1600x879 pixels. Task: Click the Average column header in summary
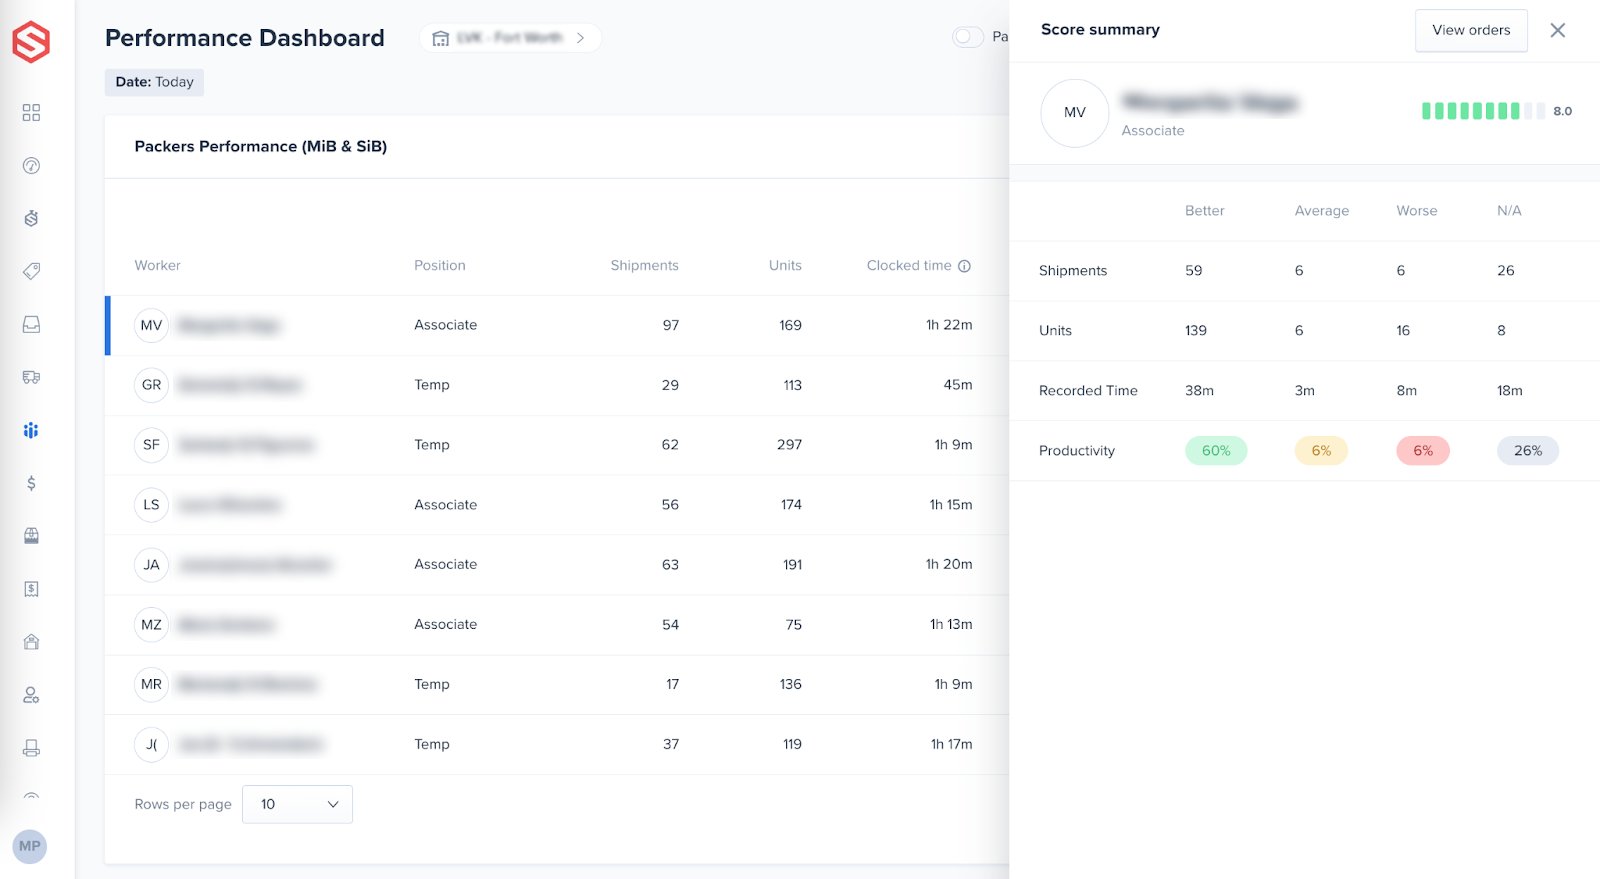click(x=1321, y=211)
